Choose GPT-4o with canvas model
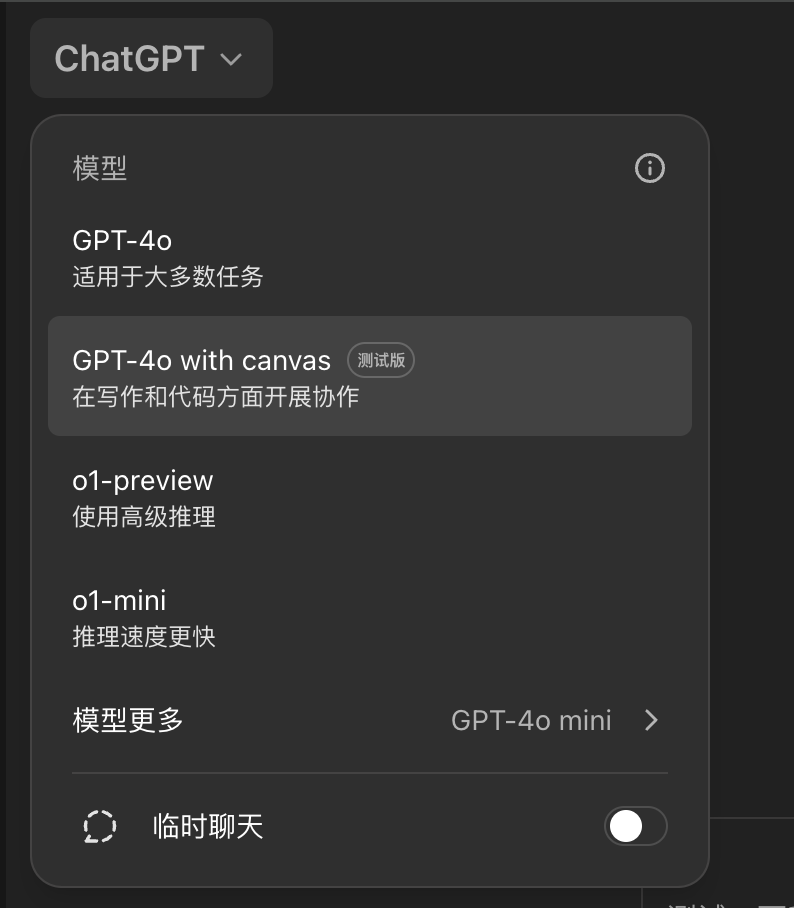The height and width of the screenshot is (908, 794). 202,360
